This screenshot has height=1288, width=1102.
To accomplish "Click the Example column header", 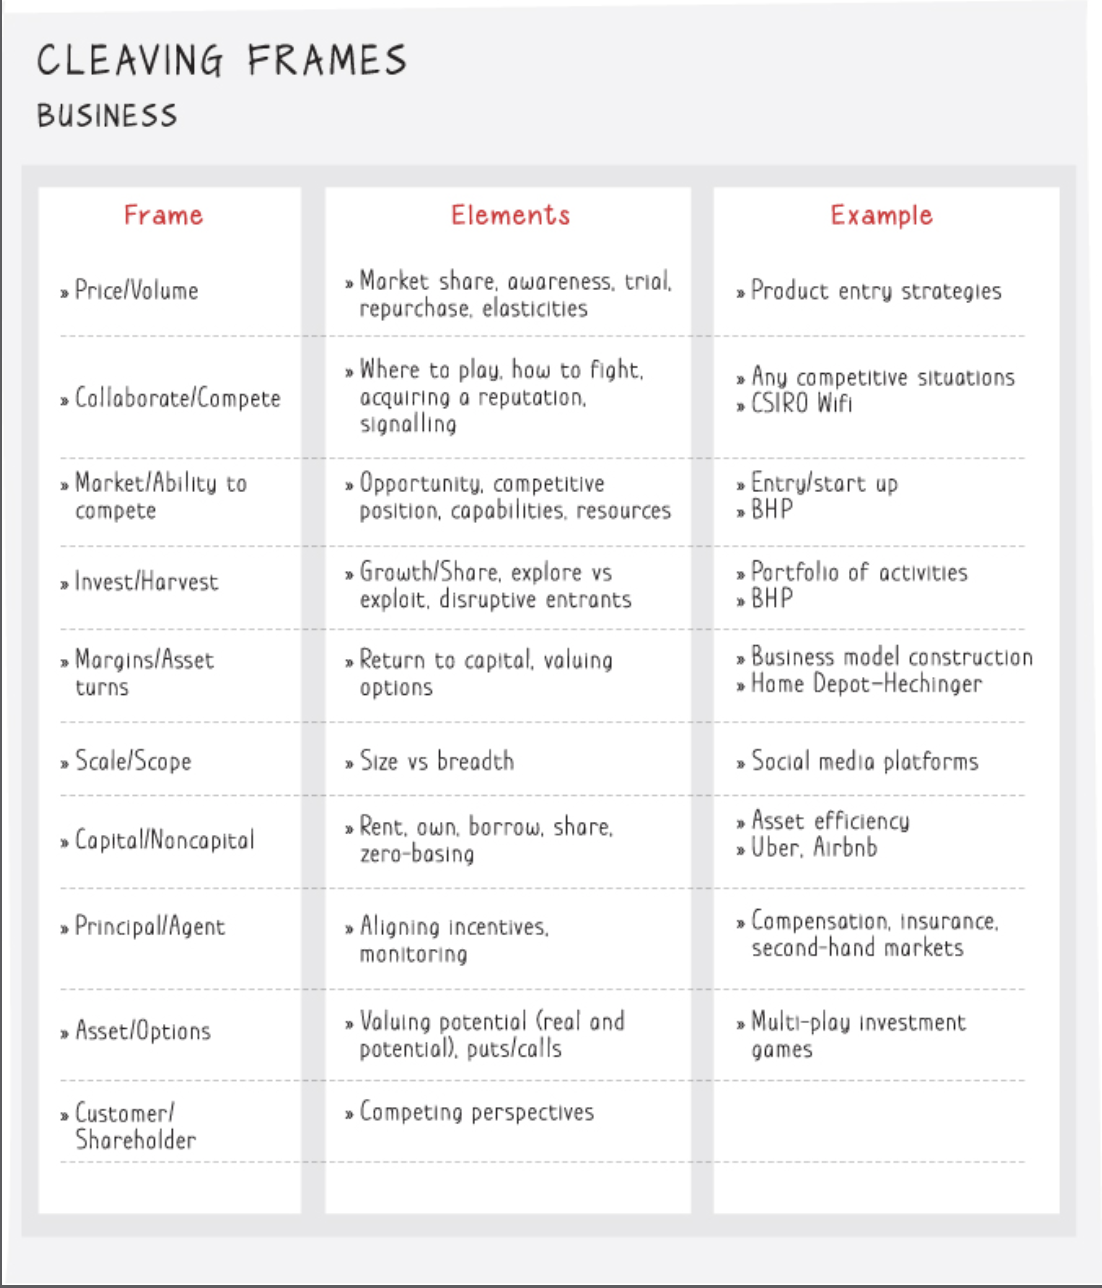I will click(x=881, y=215).
